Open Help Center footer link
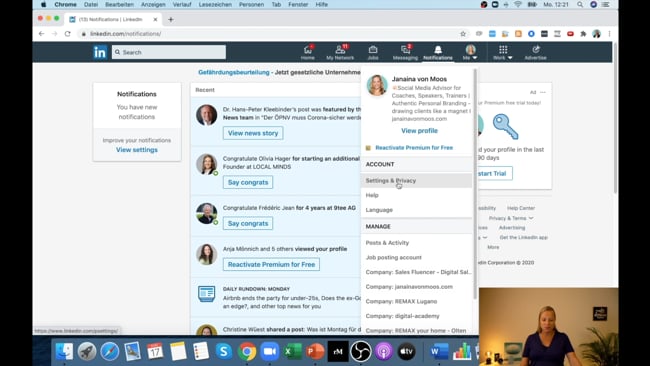 coord(521,208)
